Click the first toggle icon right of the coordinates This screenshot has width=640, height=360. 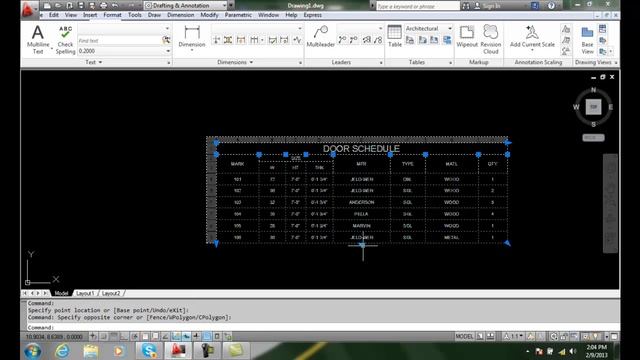tap(93, 336)
